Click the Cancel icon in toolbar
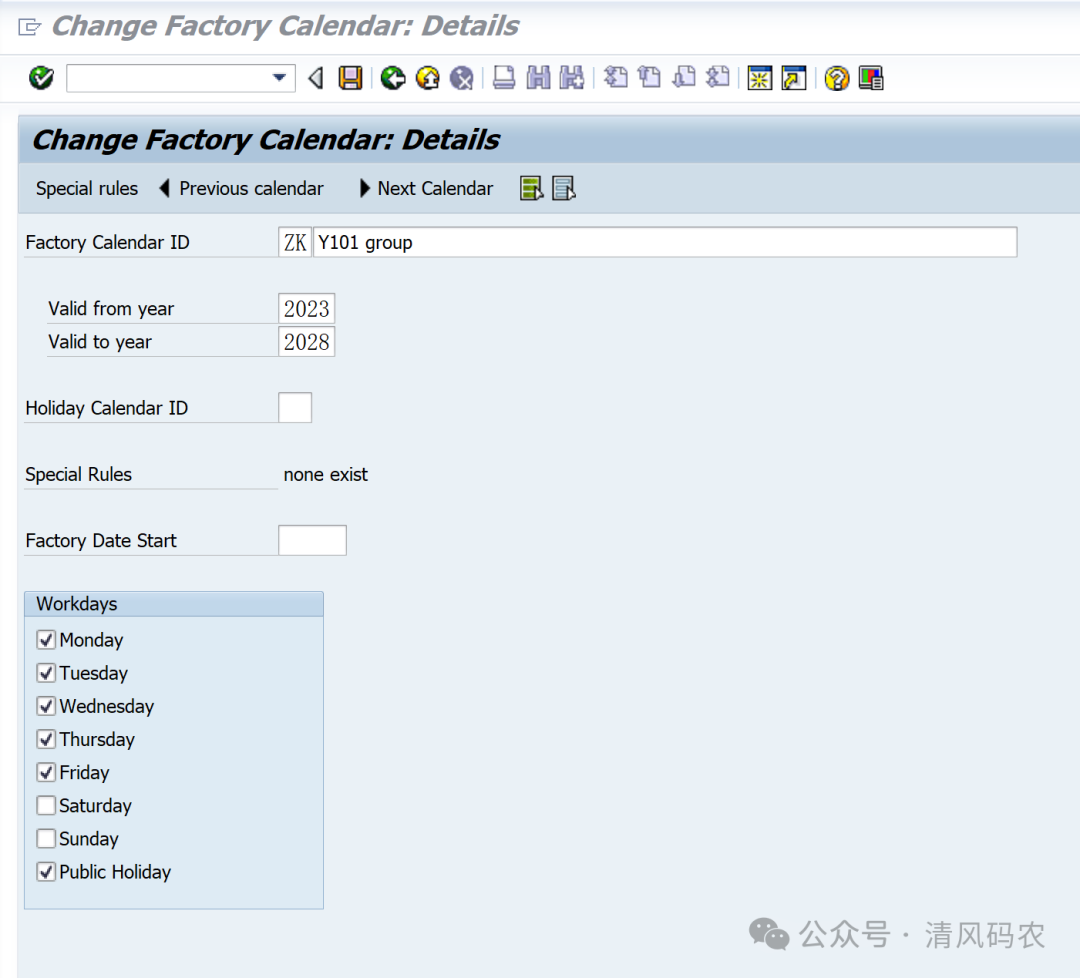This screenshot has width=1080, height=978. 461,78
